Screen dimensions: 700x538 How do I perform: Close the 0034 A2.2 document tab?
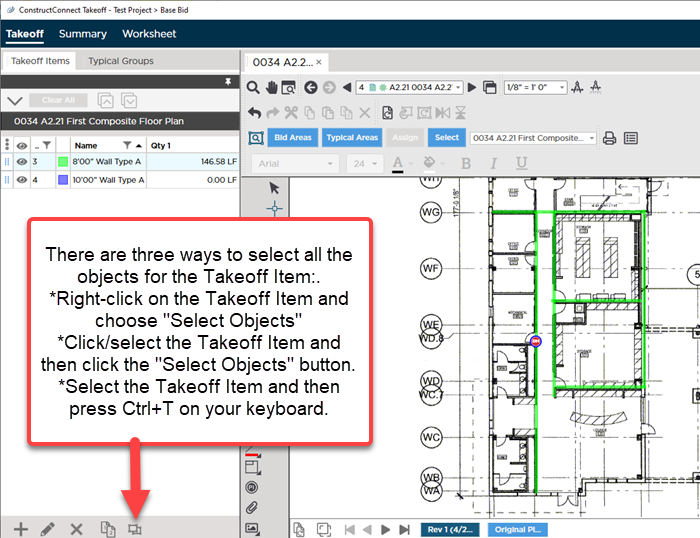pos(319,62)
